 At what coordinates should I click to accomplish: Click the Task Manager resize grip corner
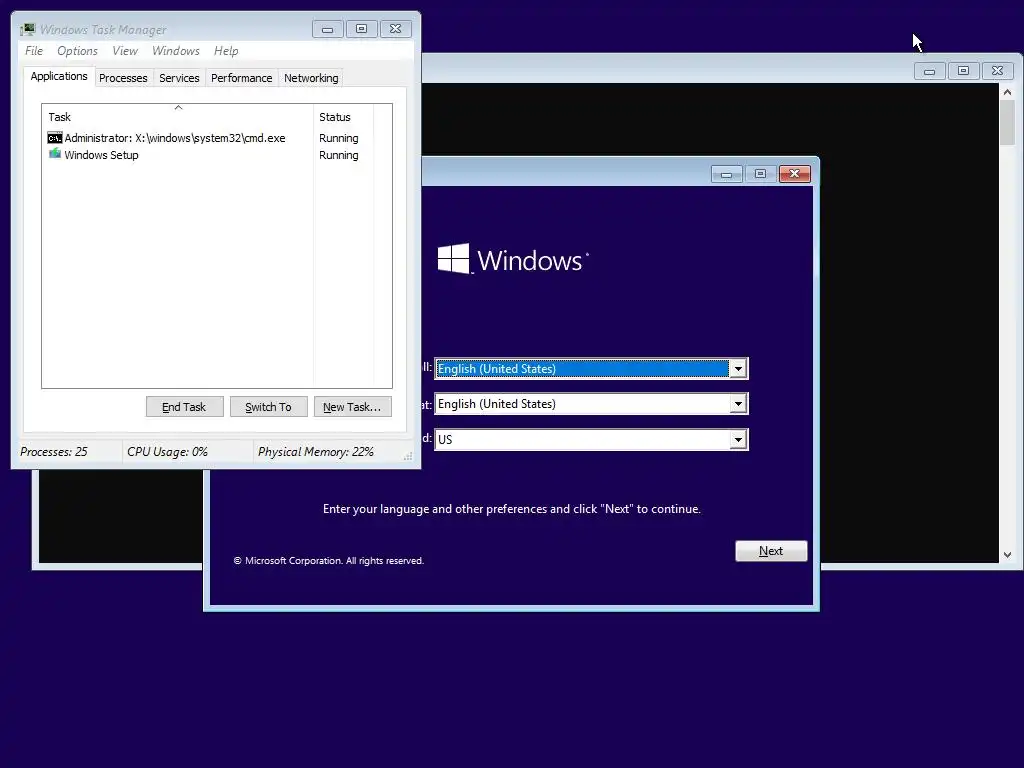tap(408, 456)
